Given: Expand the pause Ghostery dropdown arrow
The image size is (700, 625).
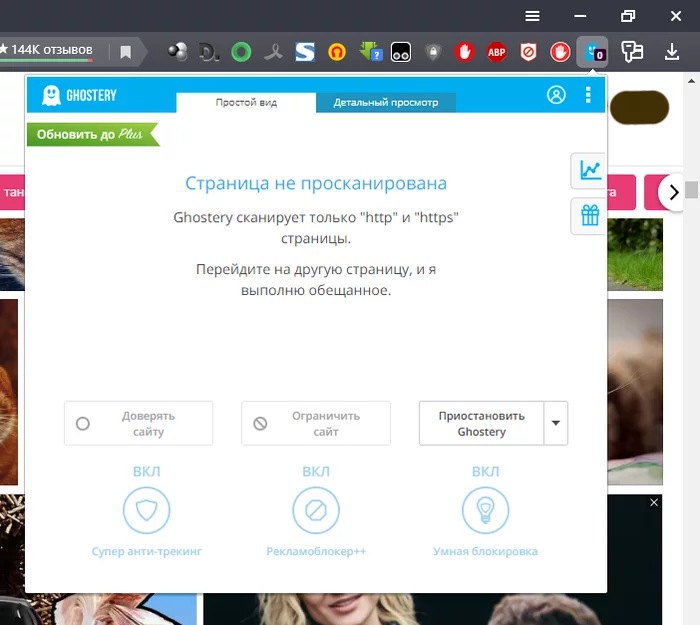Looking at the screenshot, I should [x=556, y=423].
